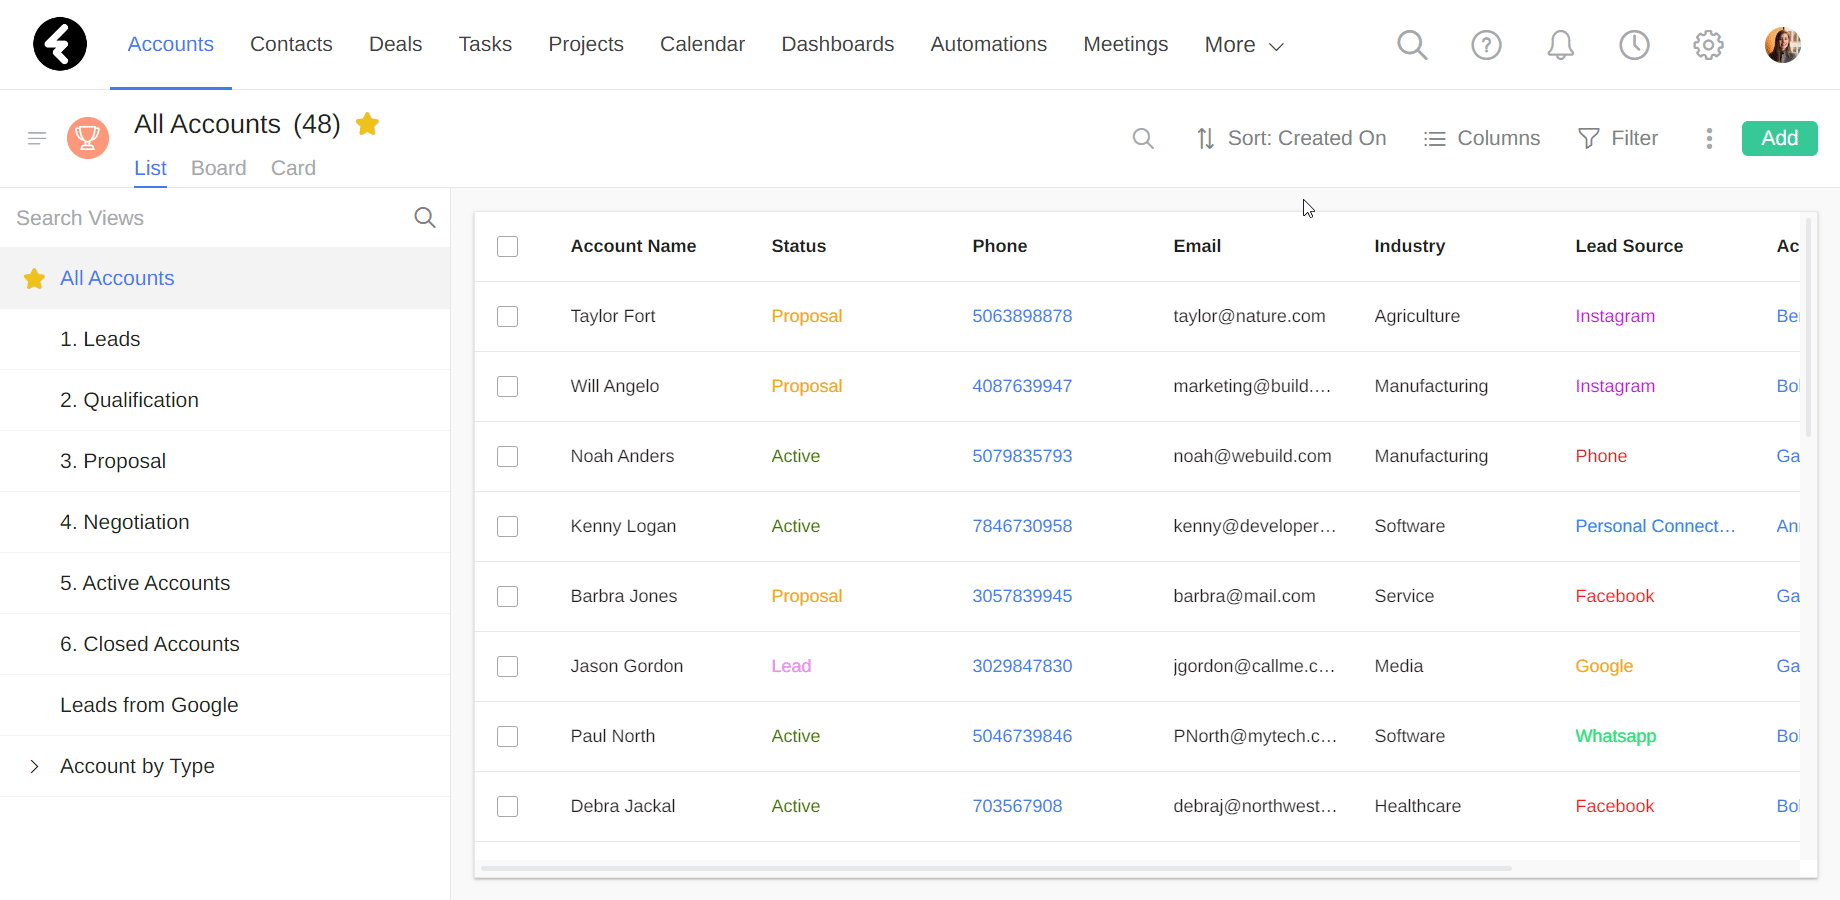Open the Deals tab

point(395,44)
